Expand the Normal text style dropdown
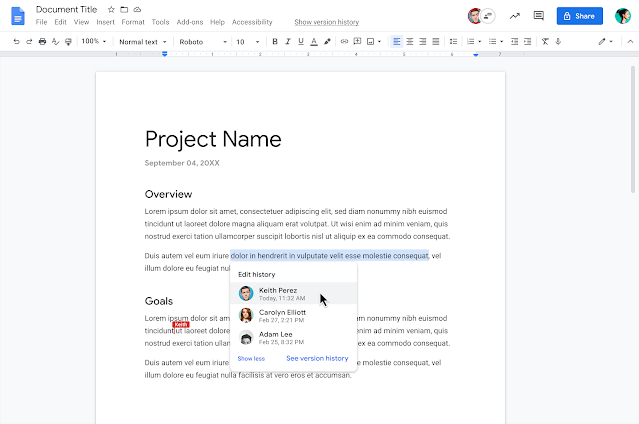This screenshot has width=639, height=424. tap(139, 42)
